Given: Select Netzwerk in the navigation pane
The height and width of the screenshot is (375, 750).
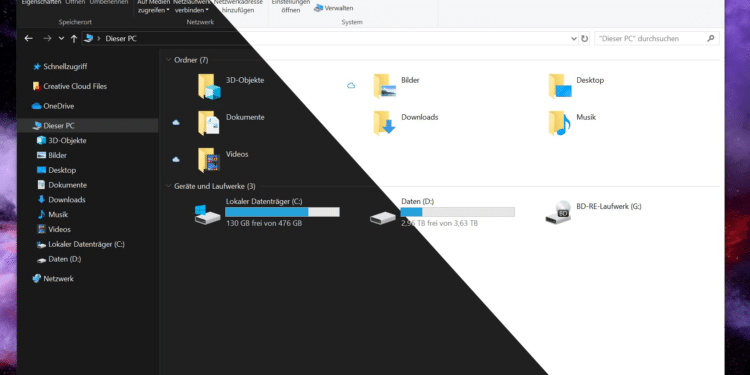Looking at the screenshot, I should [x=53, y=279].
